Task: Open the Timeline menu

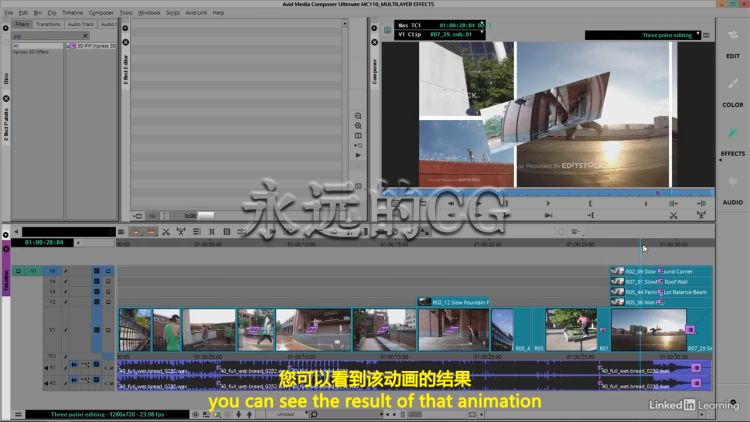Action: pyautogui.click(x=72, y=13)
